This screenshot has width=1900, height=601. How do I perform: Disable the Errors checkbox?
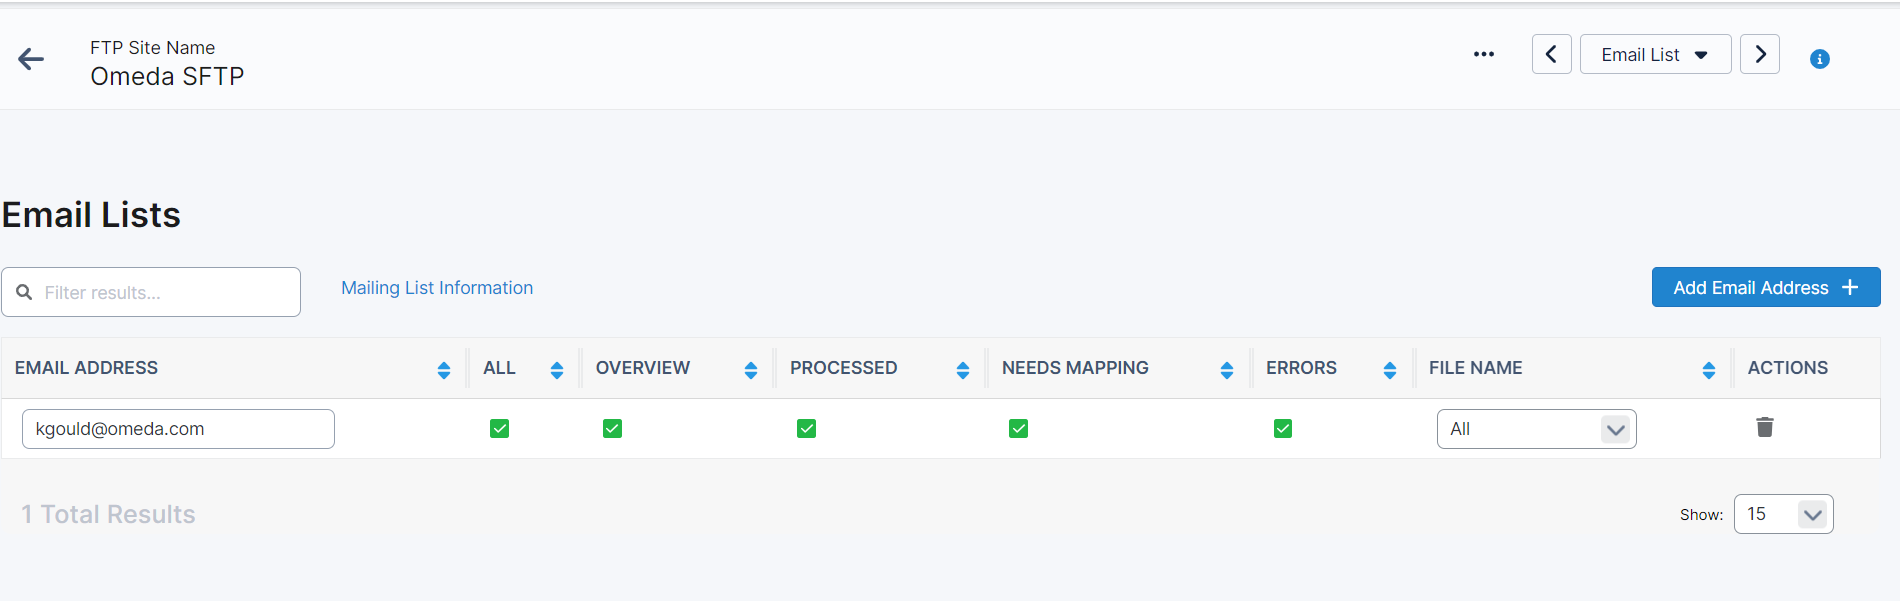(1282, 429)
